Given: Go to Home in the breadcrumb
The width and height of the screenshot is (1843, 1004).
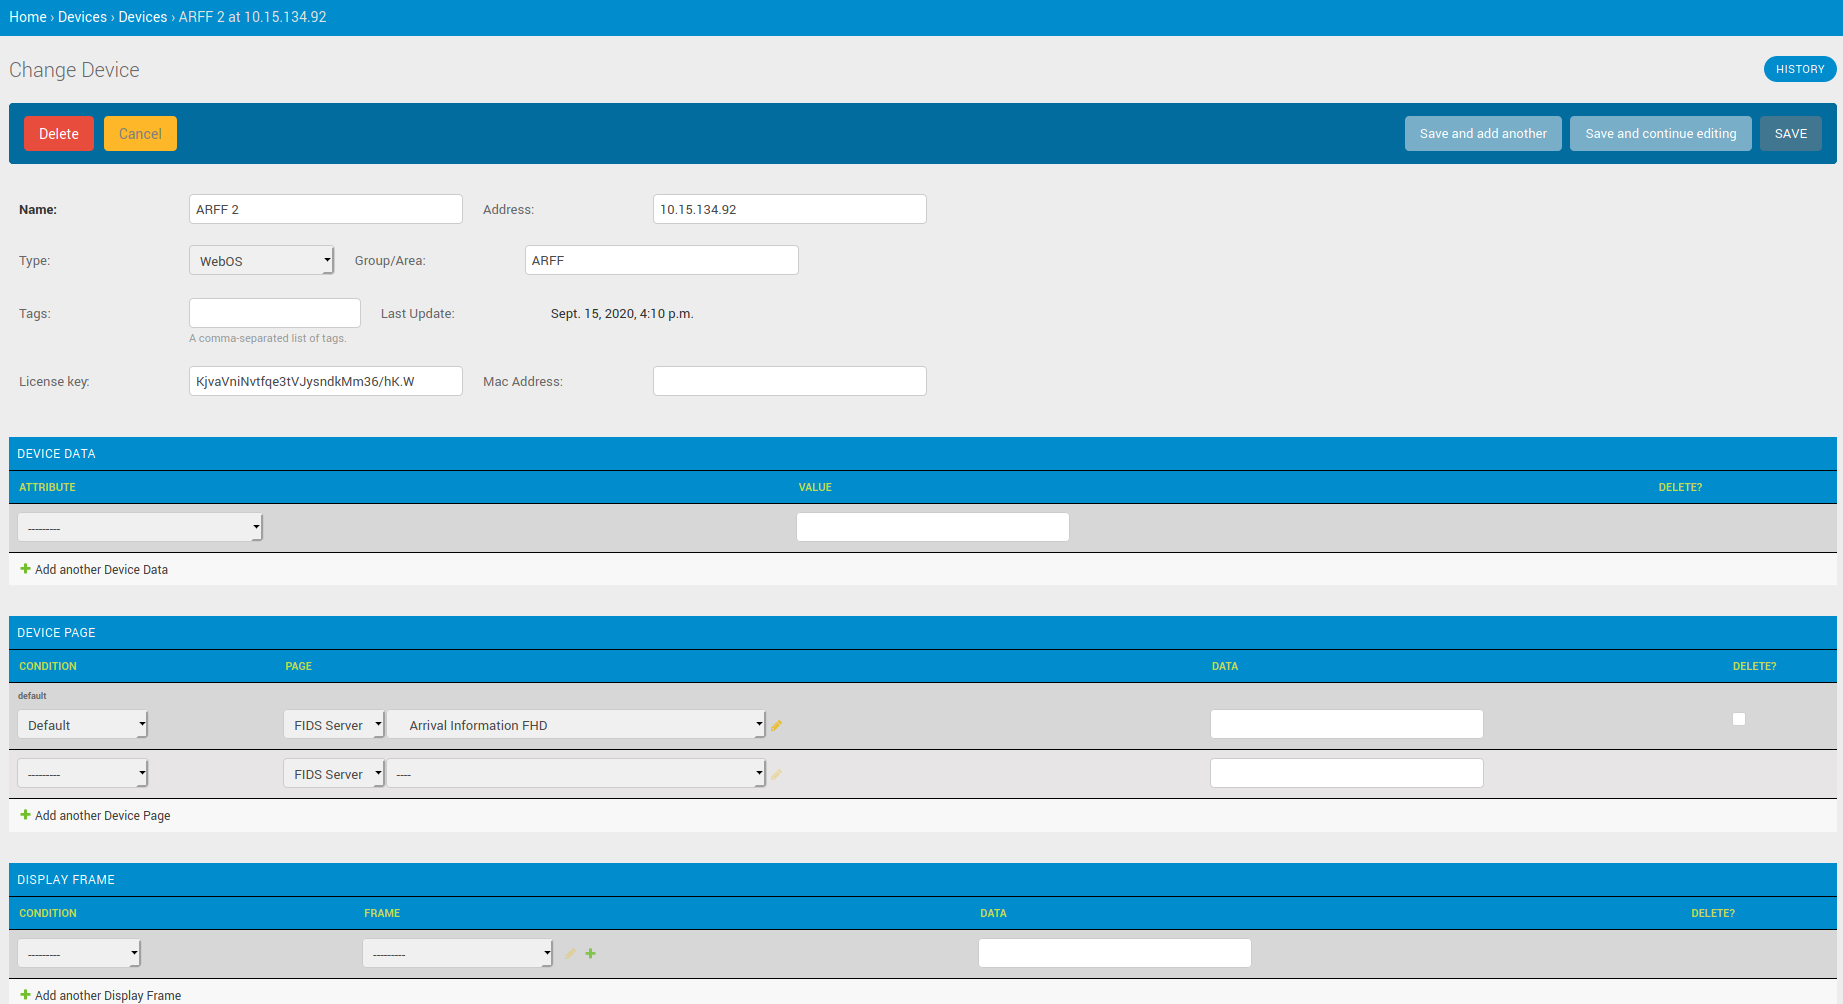Looking at the screenshot, I should (27, 17).
